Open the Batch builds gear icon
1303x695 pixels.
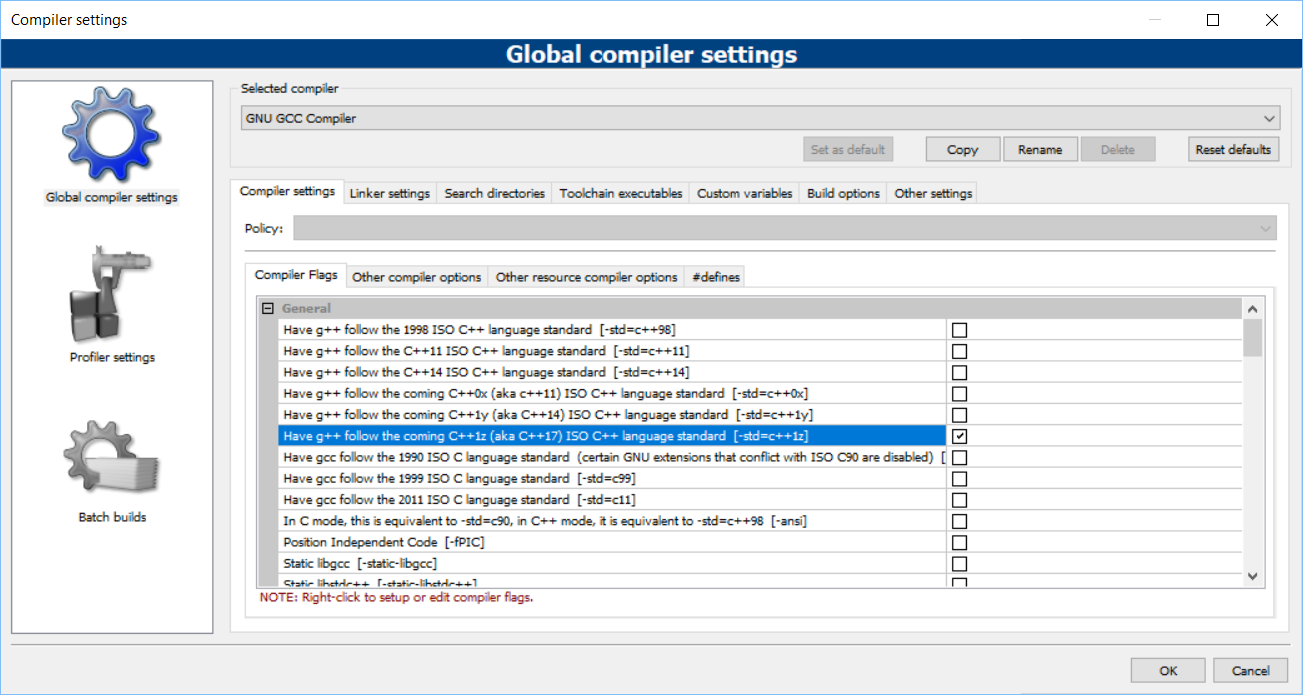[x=111, y=457]
